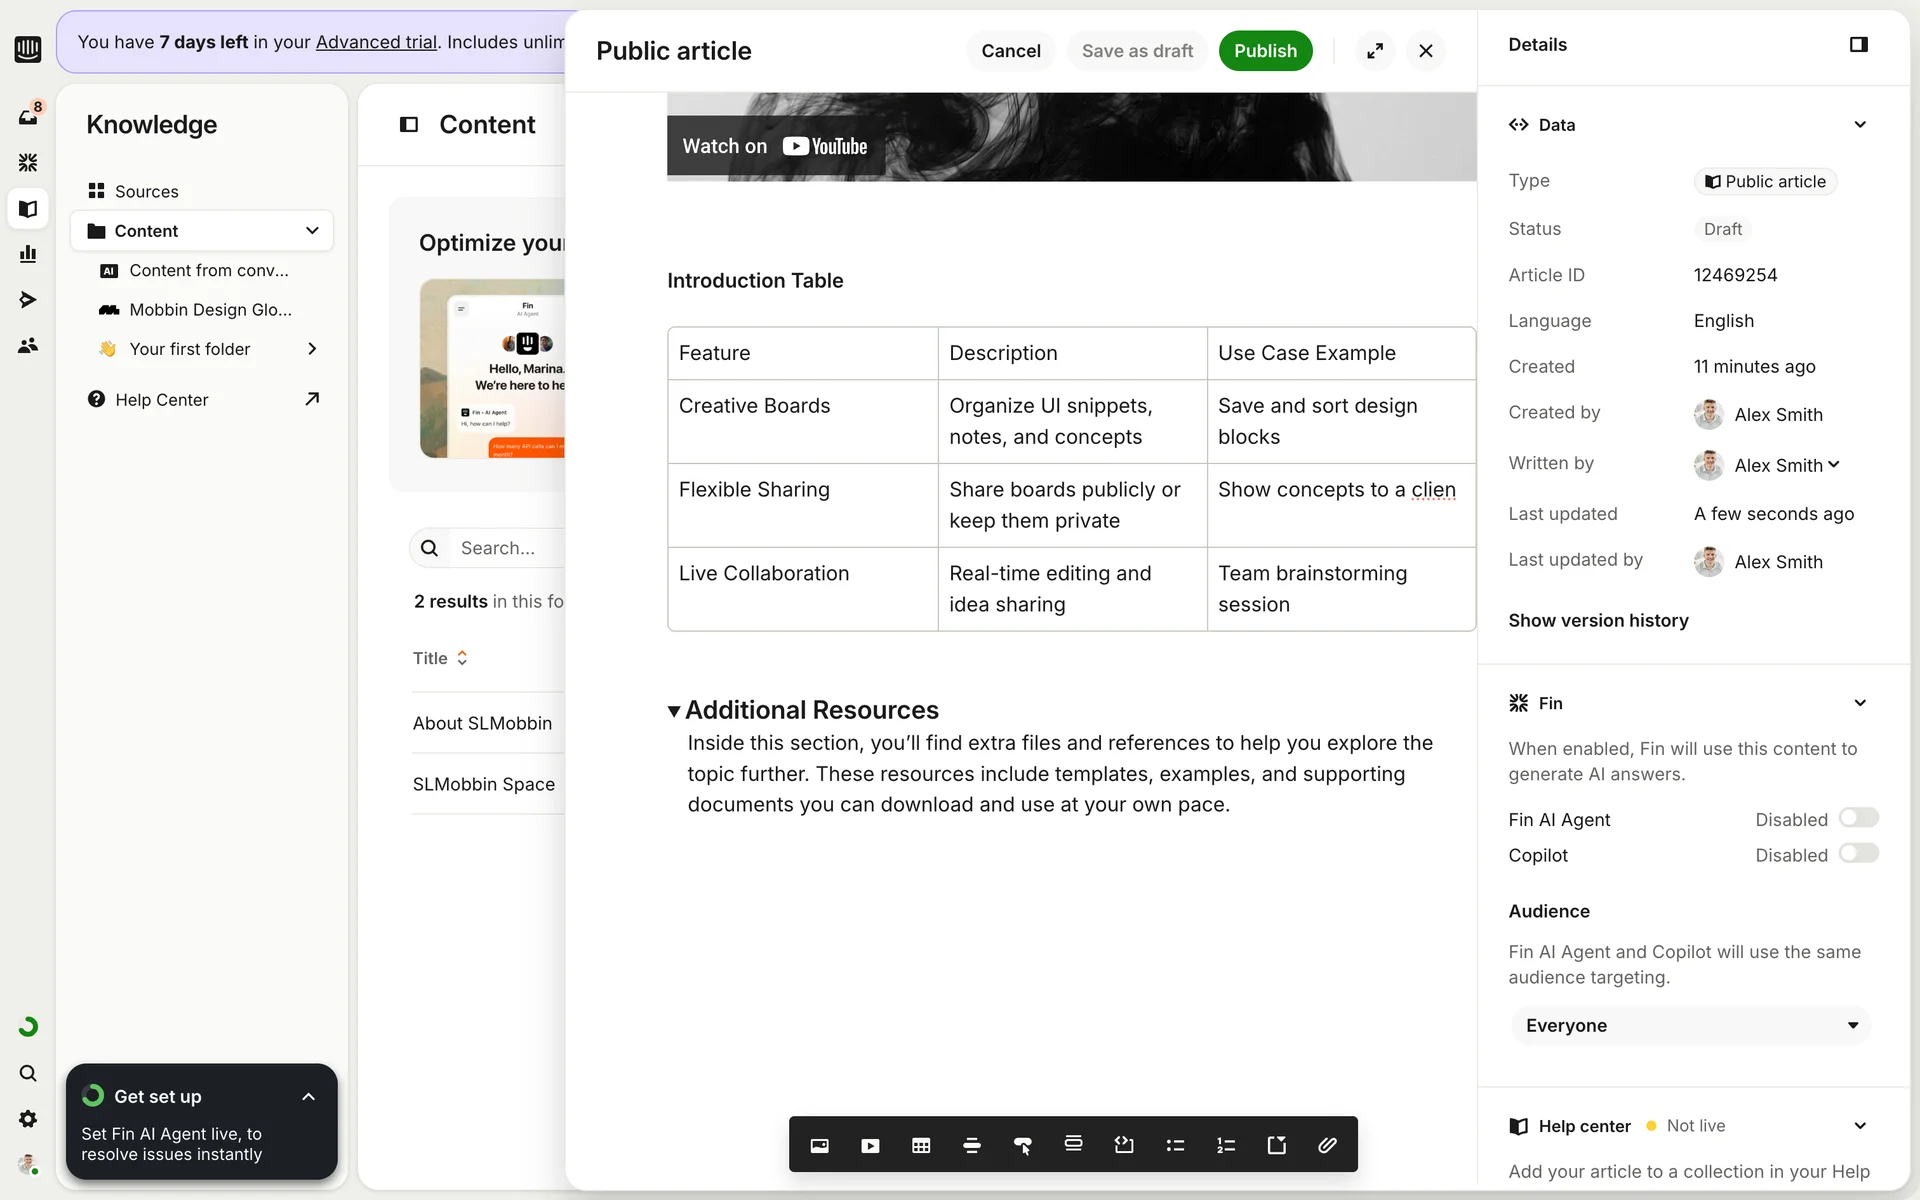Add a button block from the toolbar
Screen dimensions: 1920x1200
click(1022, 1145)
